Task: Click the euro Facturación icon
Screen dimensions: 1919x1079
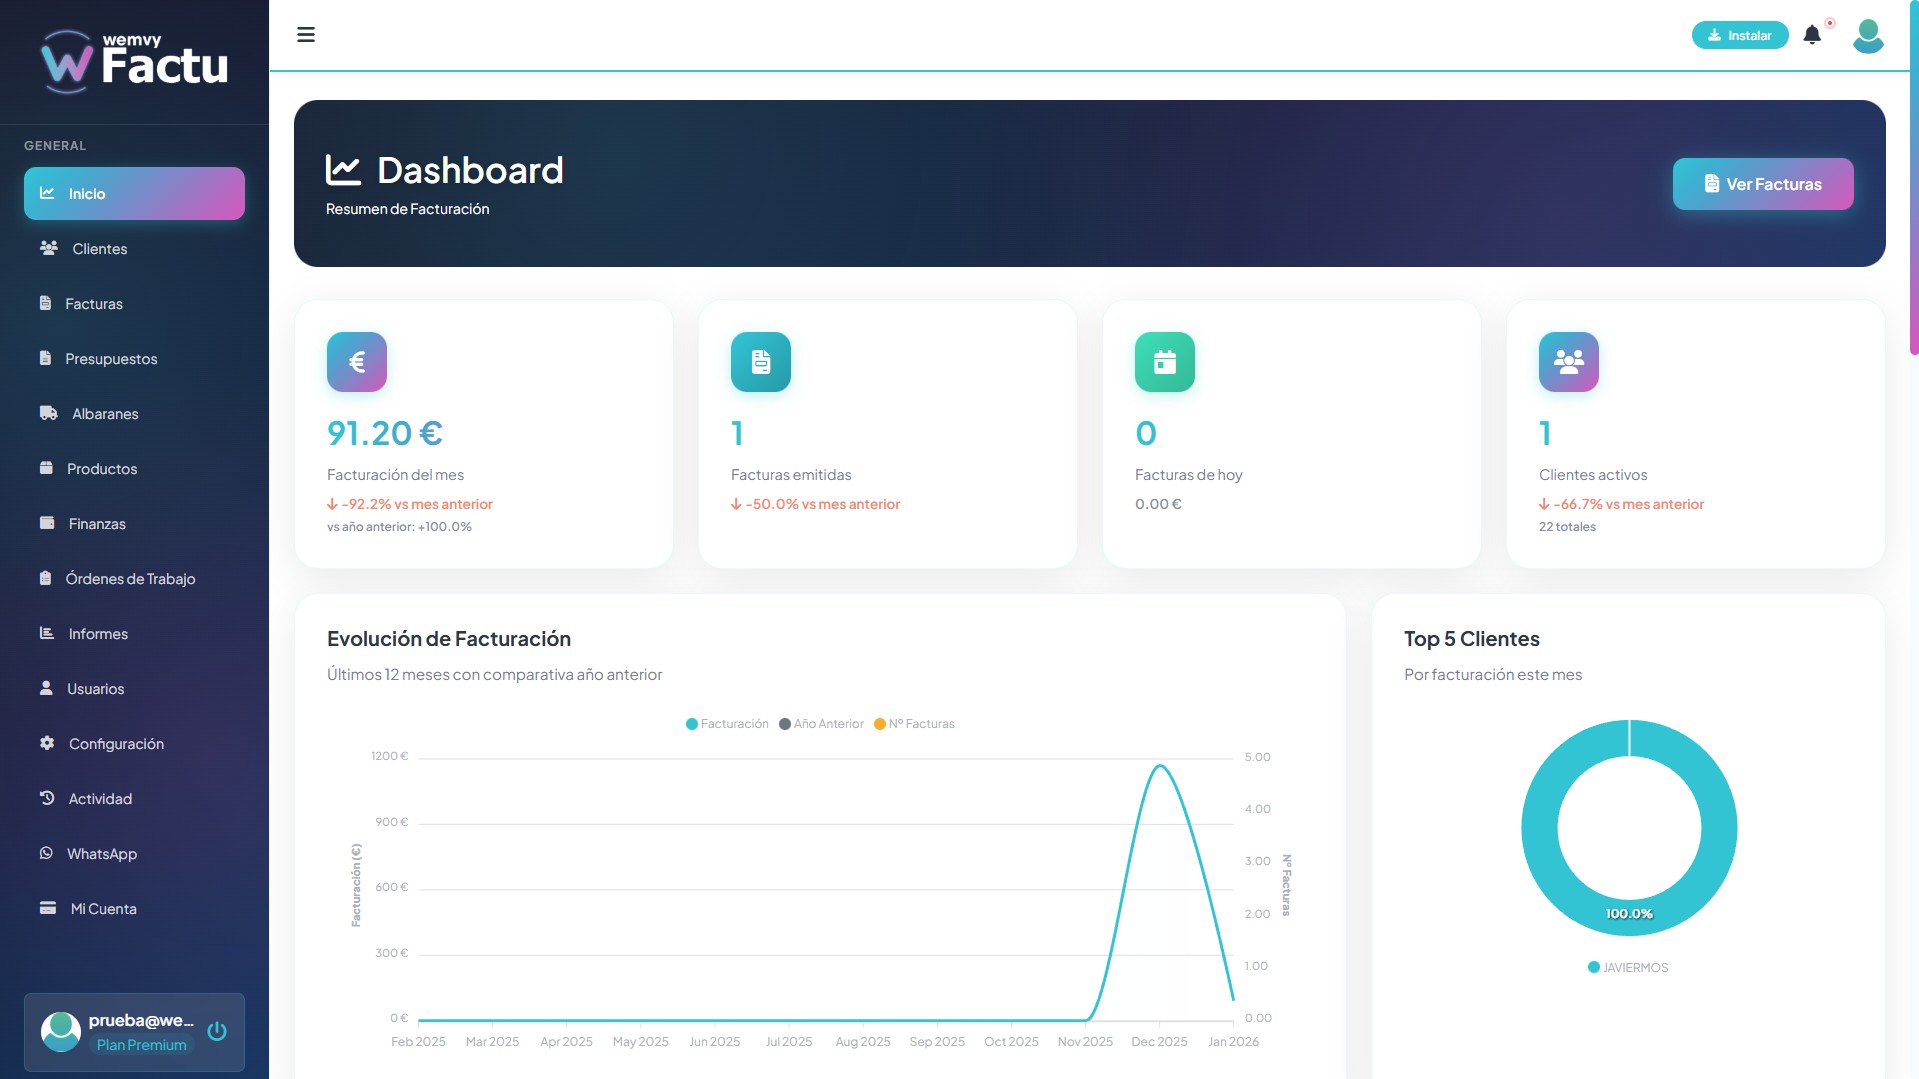Action: pyautogui.click(x=357, y=362)
